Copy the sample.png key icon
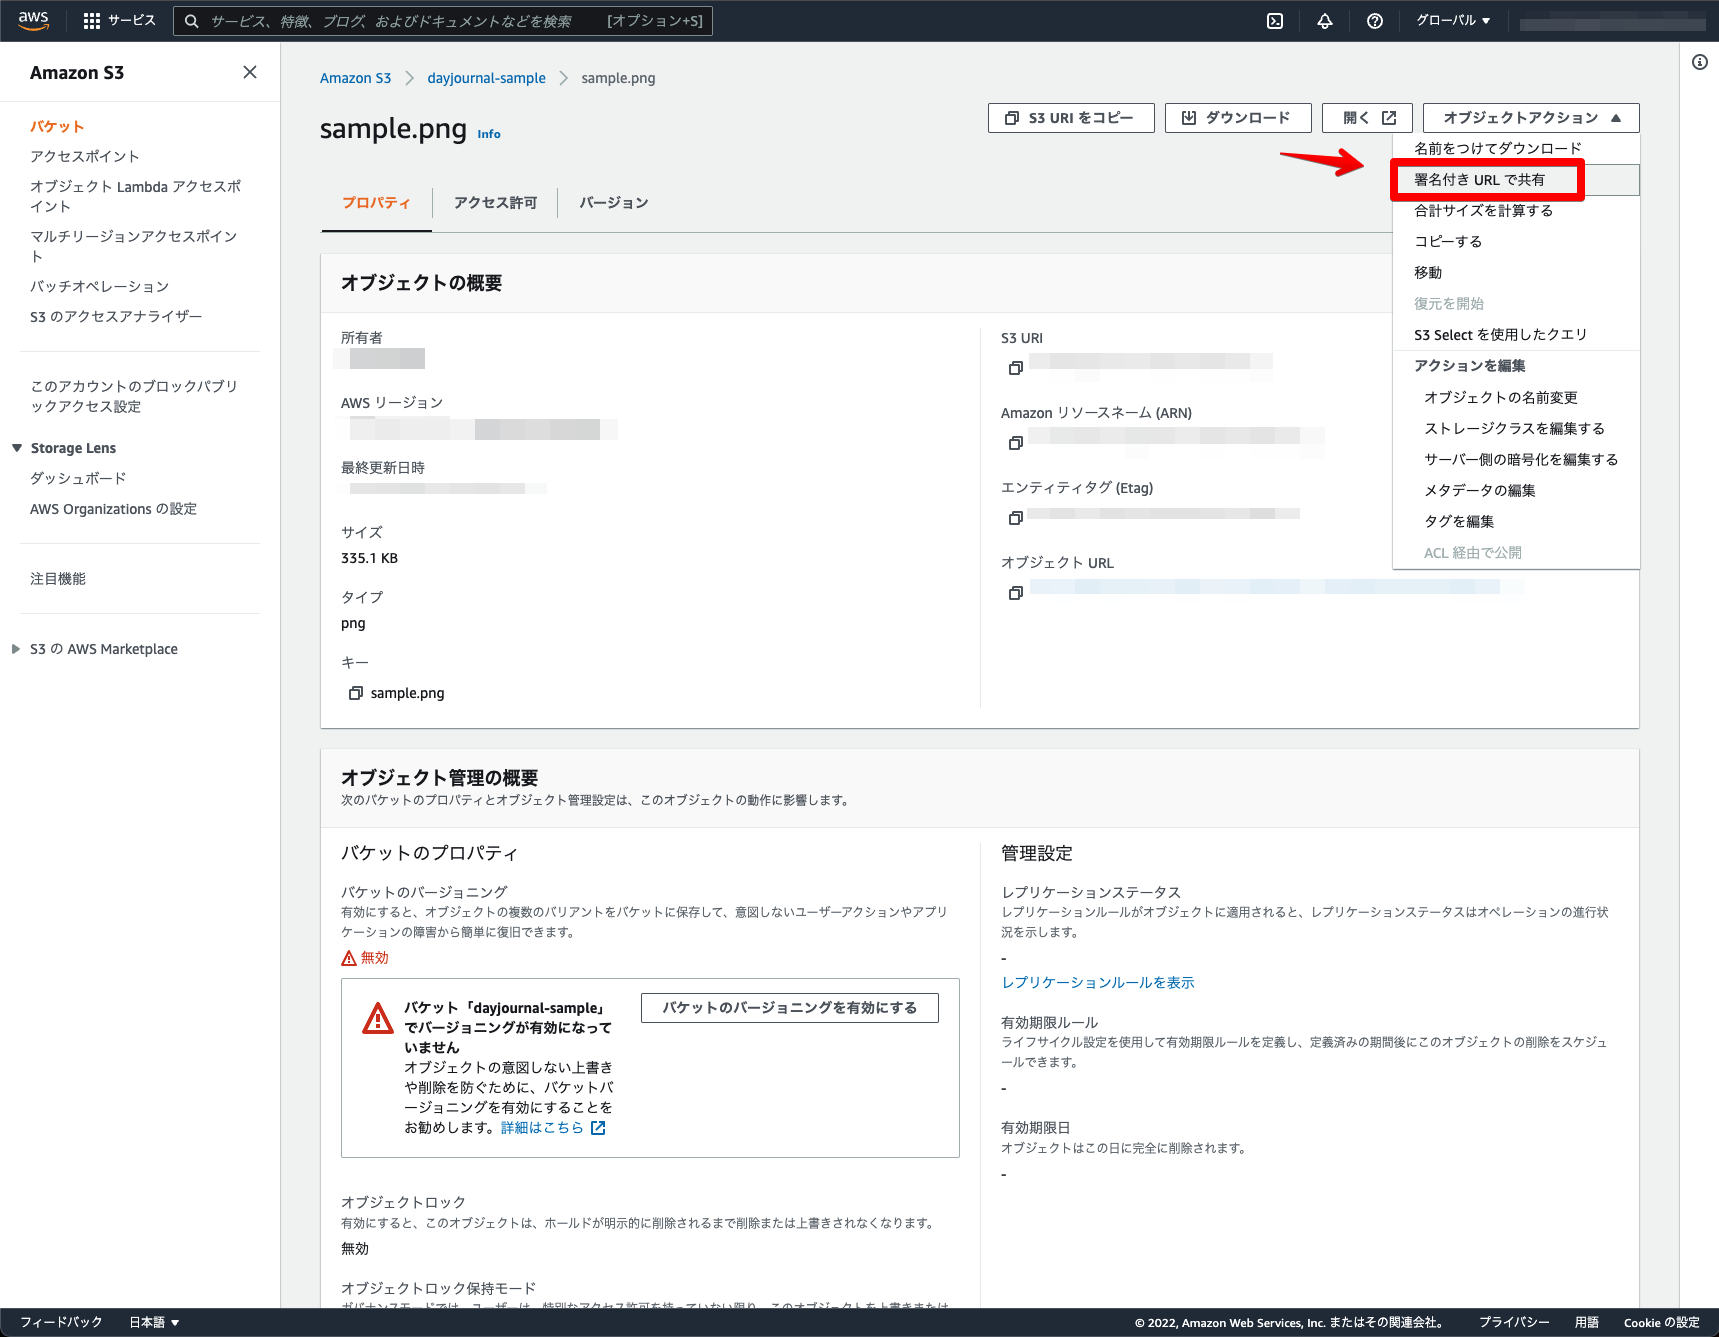The image size is (1719, 1337). (355, 693)
